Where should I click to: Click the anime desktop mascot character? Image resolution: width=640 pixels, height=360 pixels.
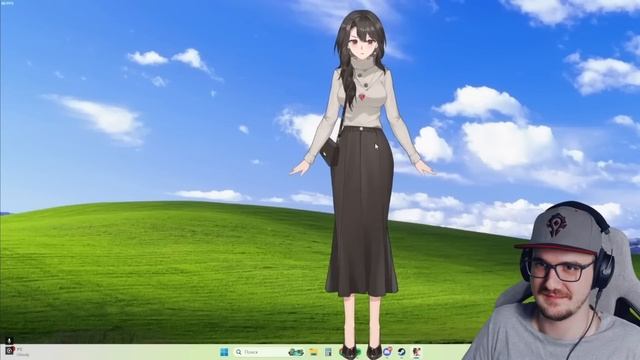(362, 184)
